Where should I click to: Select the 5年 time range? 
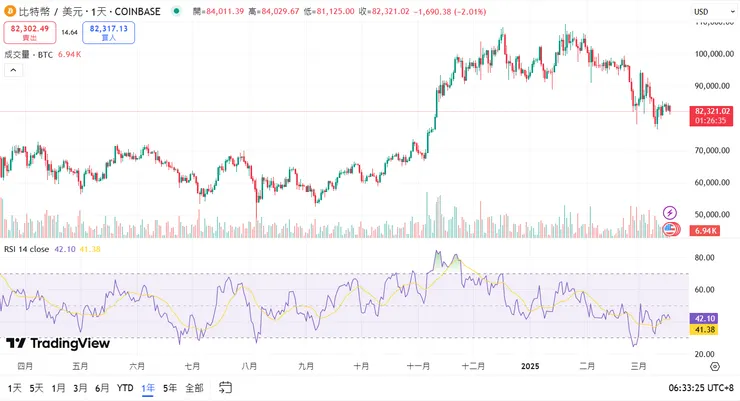pyautogui.click(x=170, y=388)
